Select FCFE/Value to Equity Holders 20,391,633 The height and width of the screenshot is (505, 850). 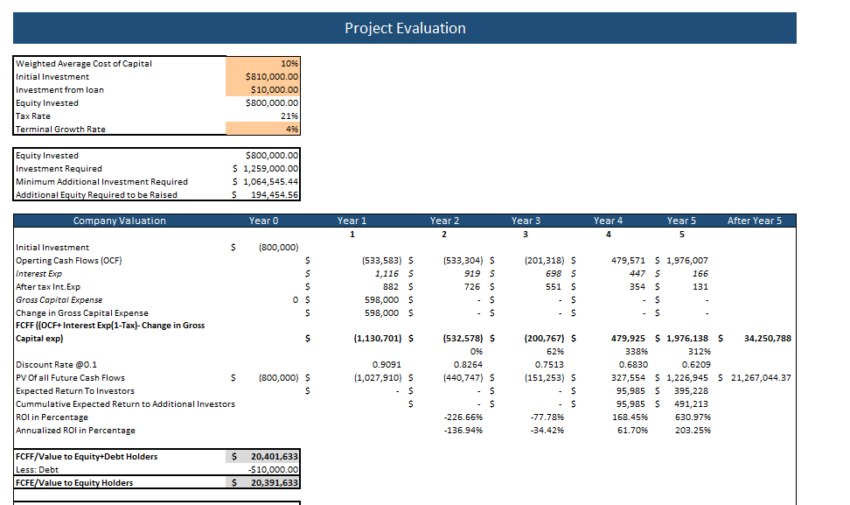[274, 483]
